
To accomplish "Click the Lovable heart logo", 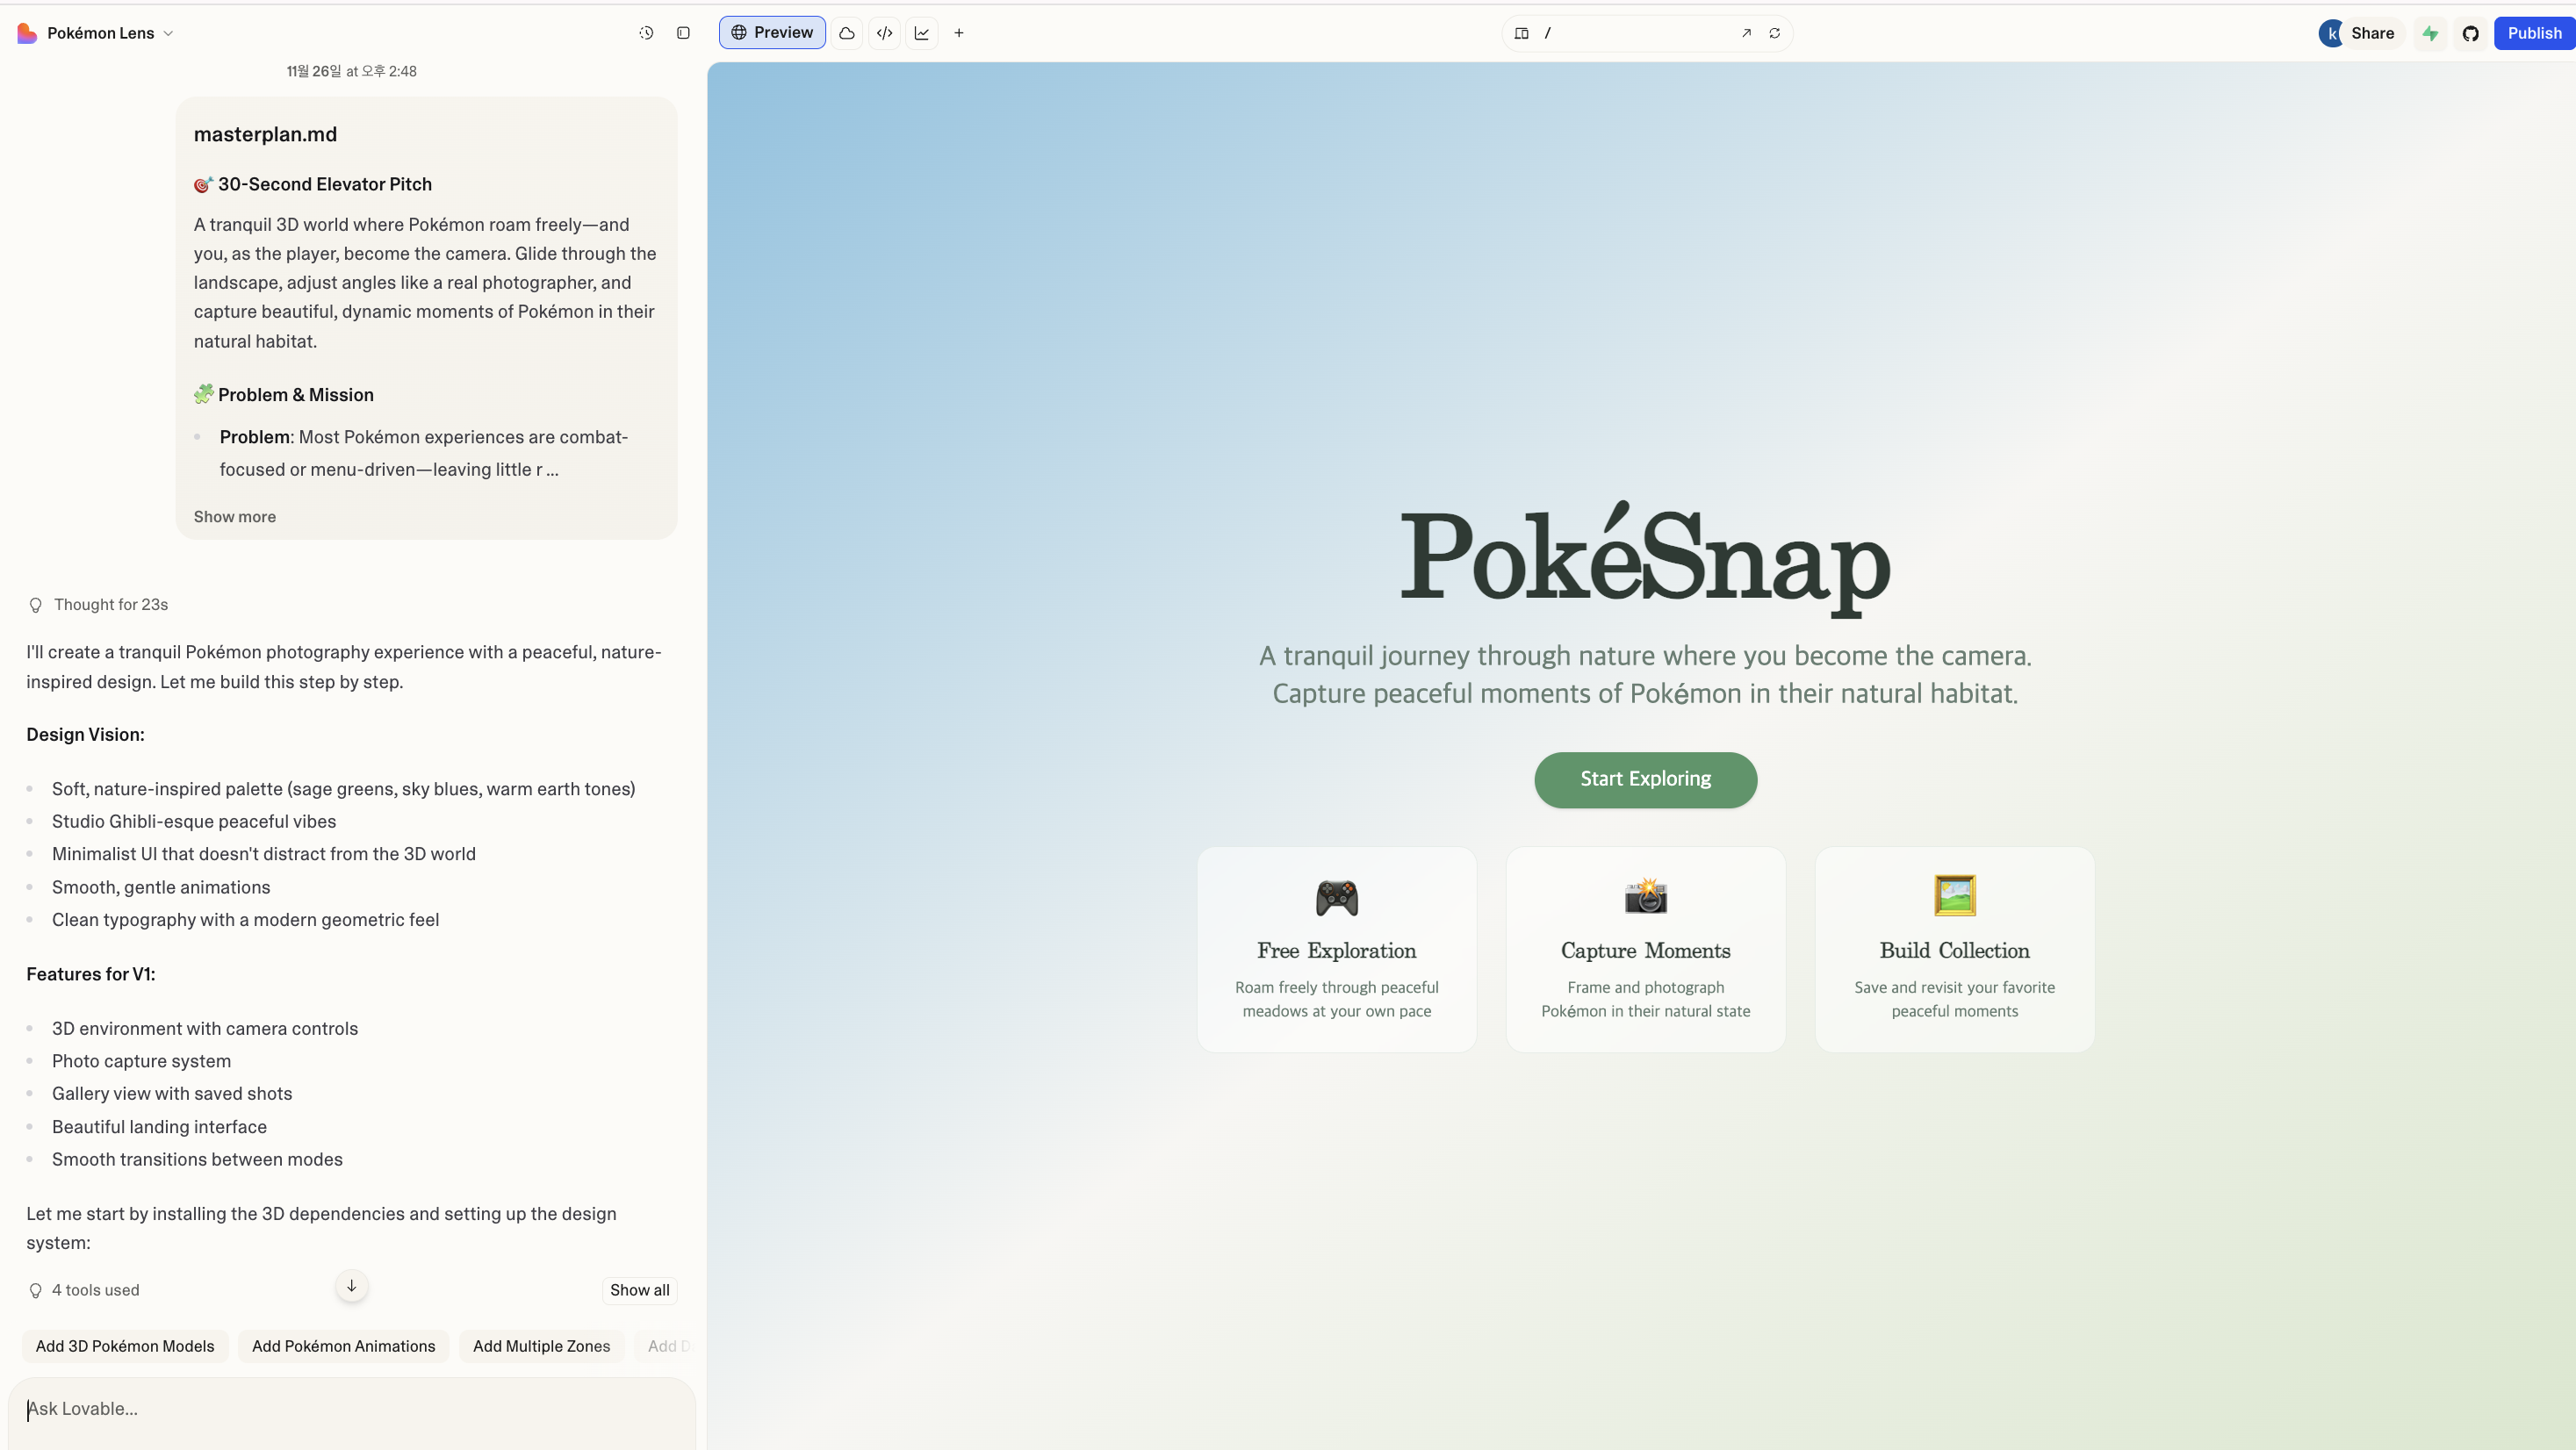I will [27, 33].
